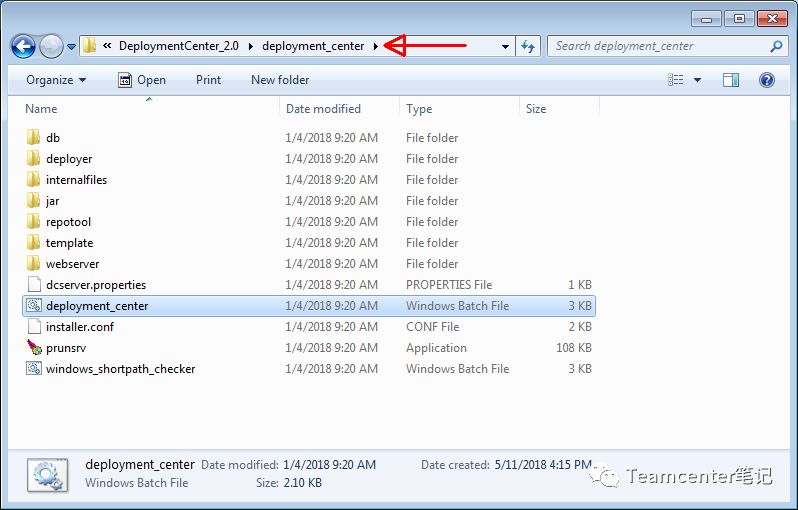Select DeploymentCenter_2.0 in the breadcrumb path

click(178, 46)
